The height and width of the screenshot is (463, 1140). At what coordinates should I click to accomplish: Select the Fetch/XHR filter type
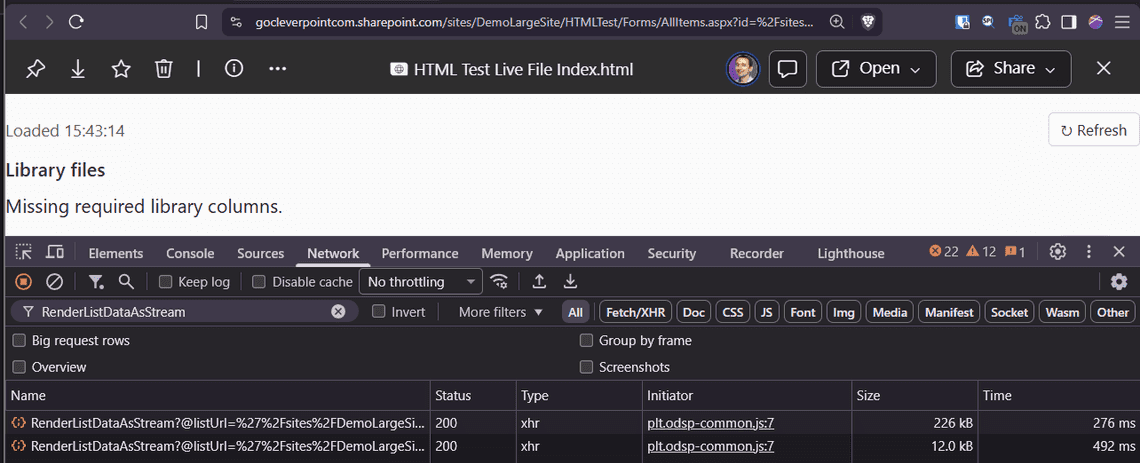pyautogui.click(x=635, y=313)
